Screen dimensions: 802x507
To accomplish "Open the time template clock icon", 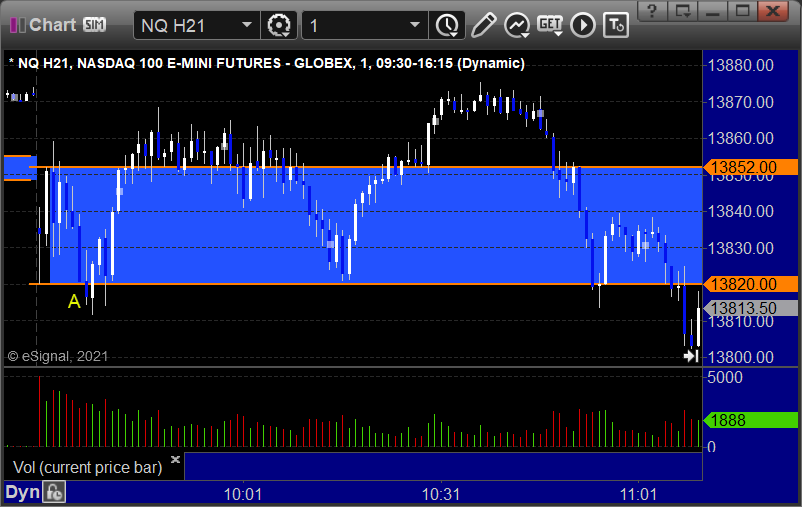I will [447, 25].
